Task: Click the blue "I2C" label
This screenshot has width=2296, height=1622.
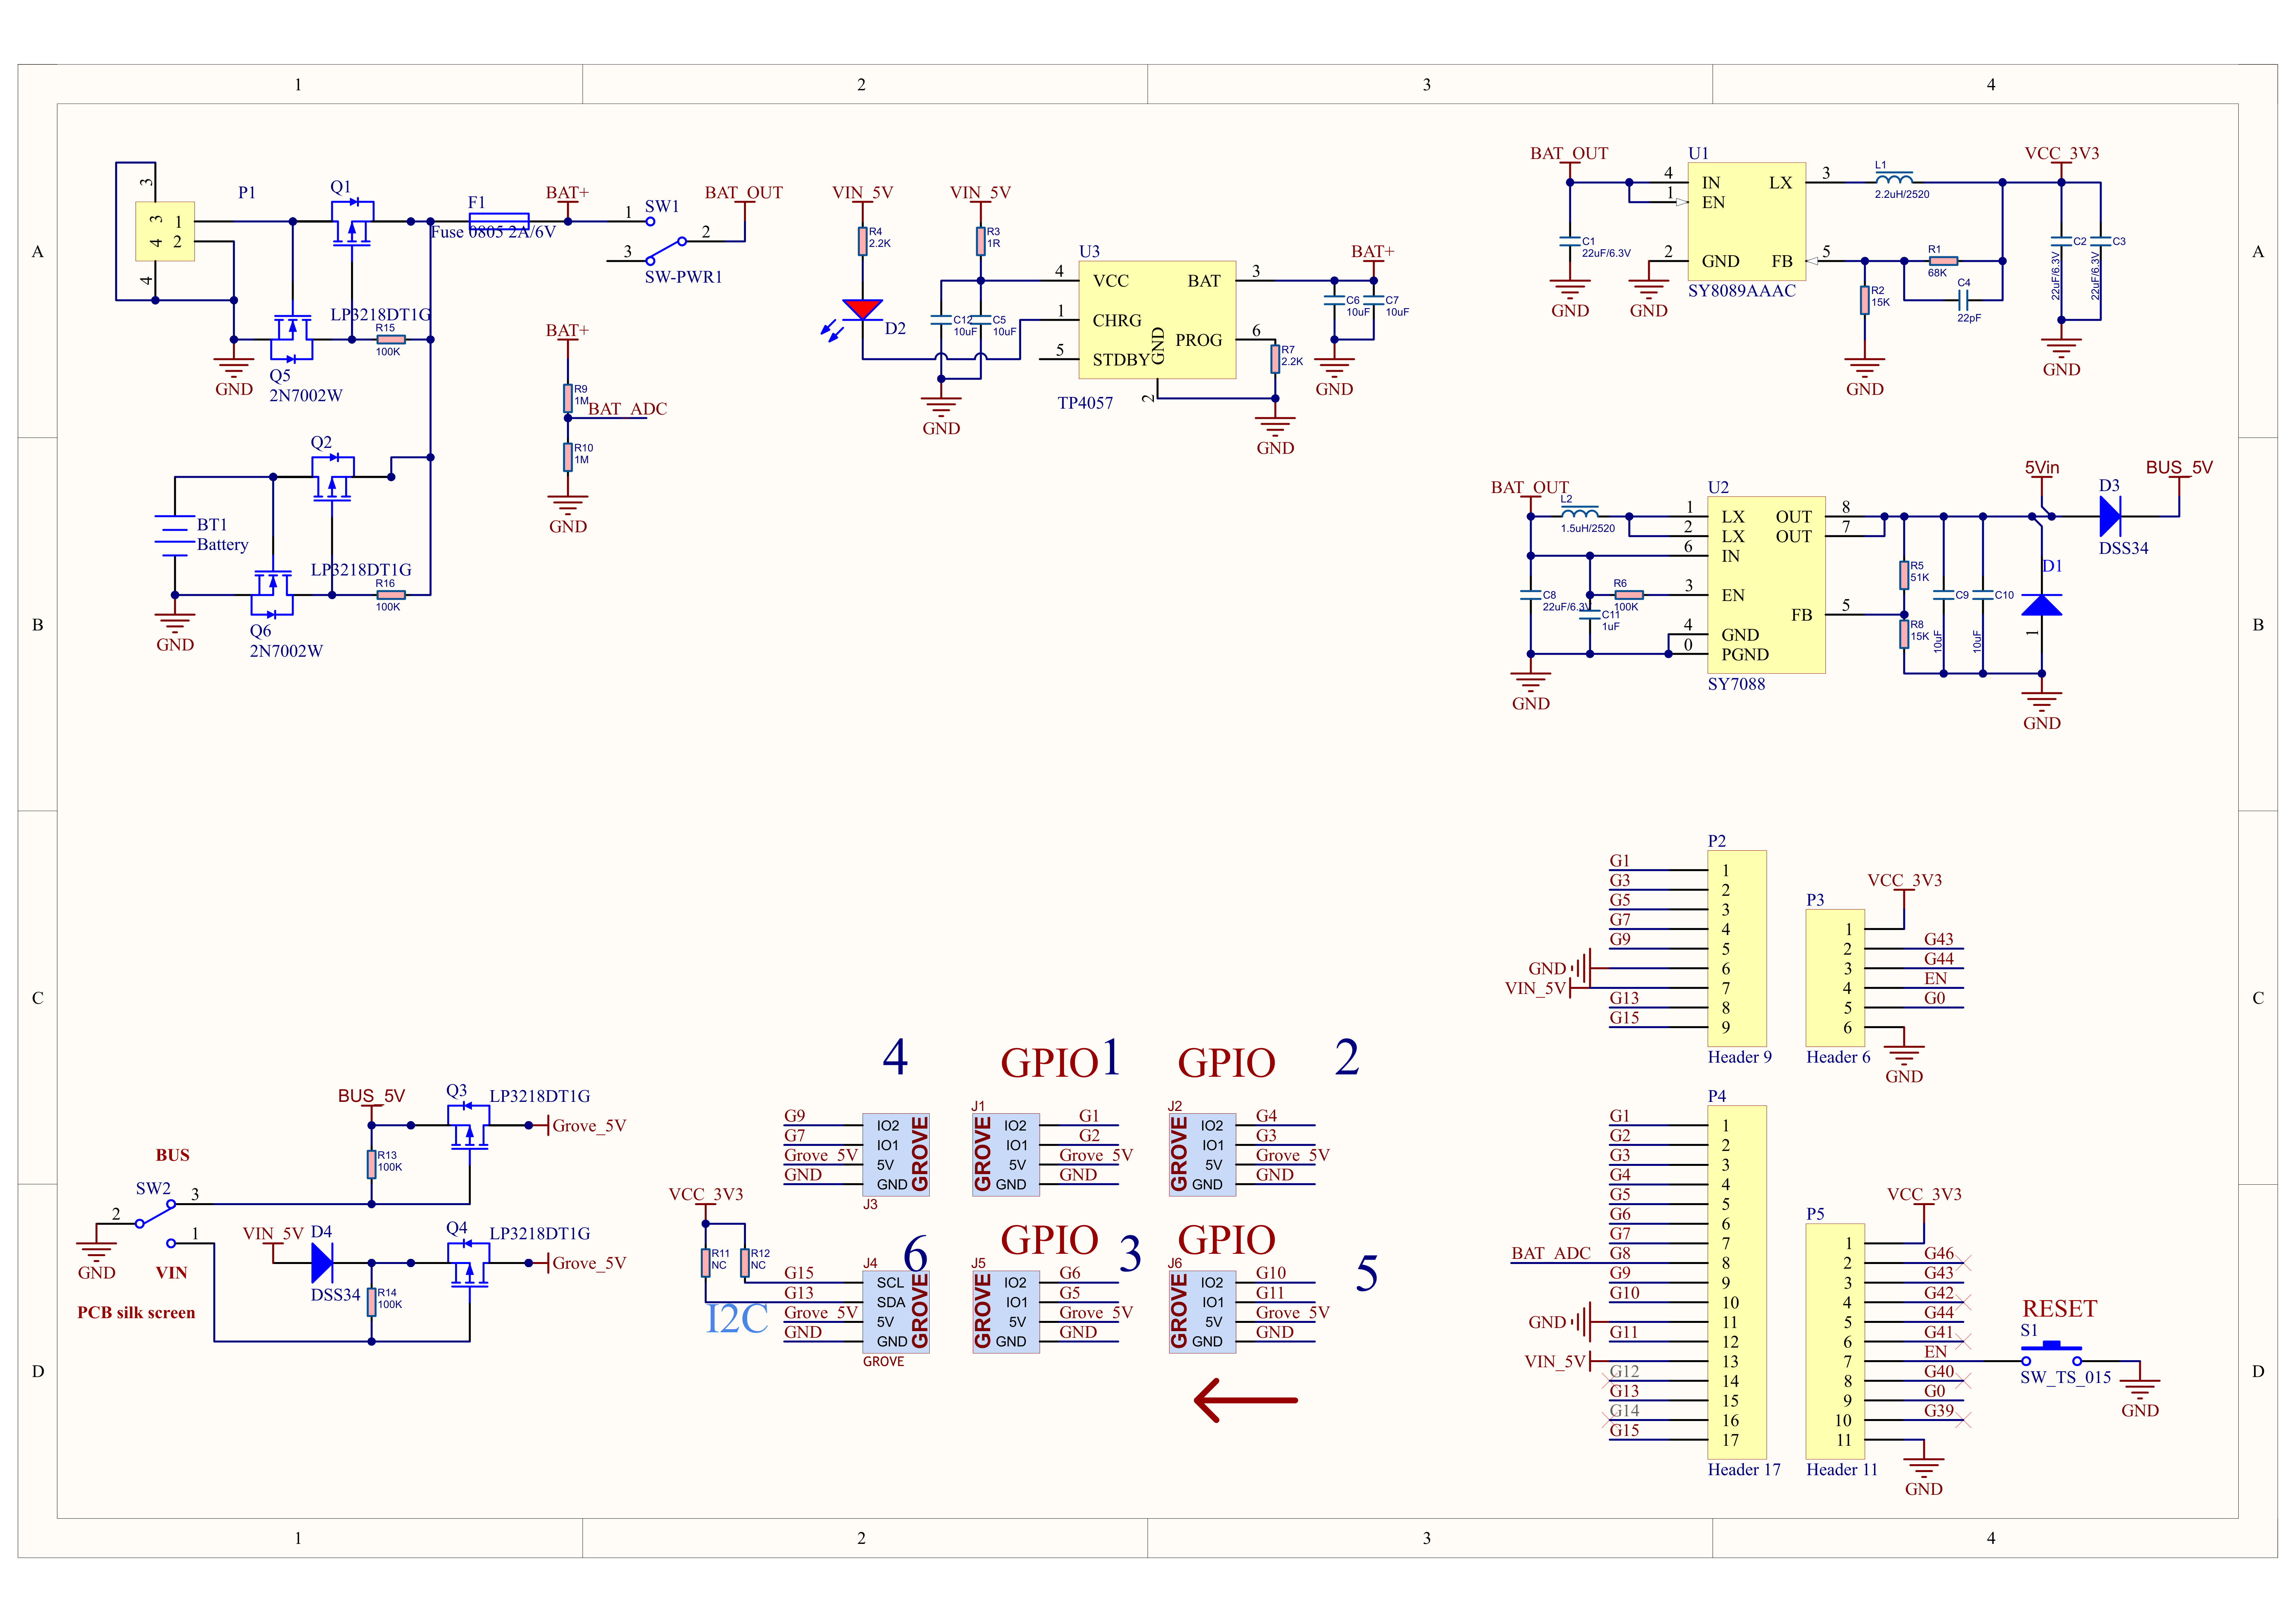Action: click(737, 1318)
